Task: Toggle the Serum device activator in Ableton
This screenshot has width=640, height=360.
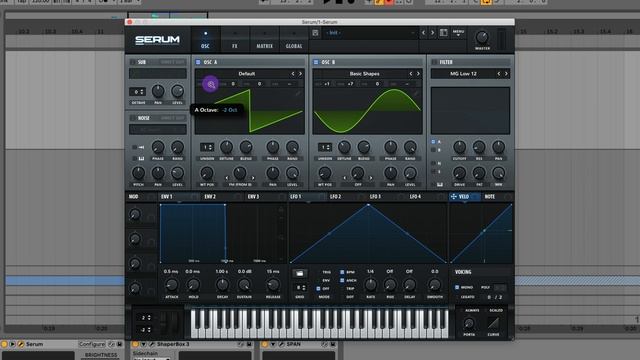Action: (x=4, y=344)
